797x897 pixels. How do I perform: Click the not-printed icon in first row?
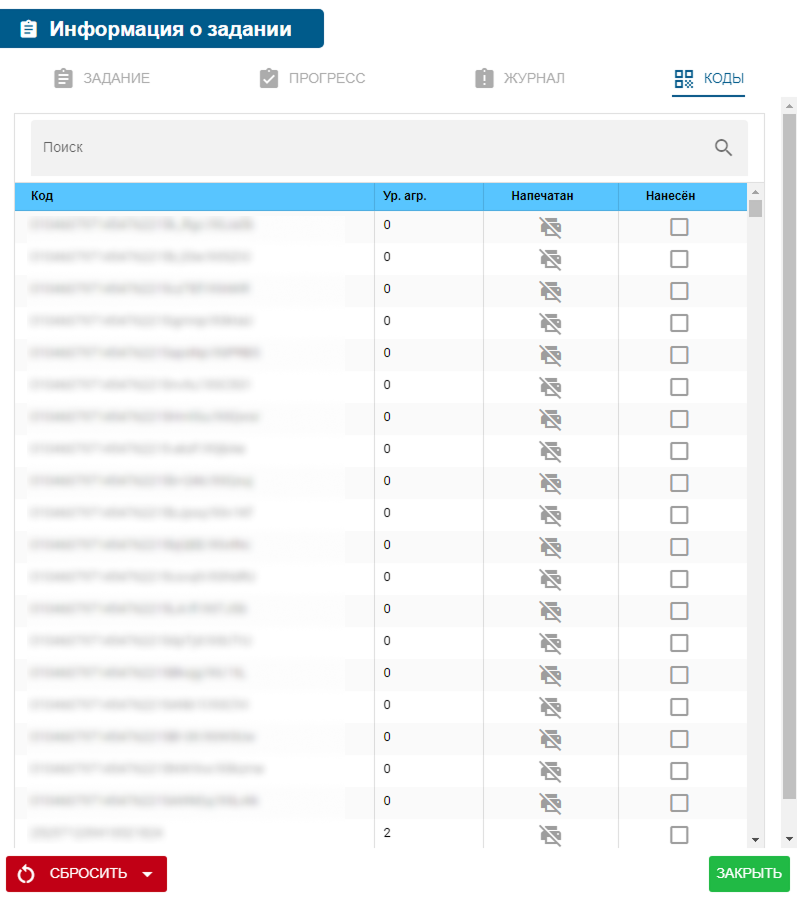click(x=550, y=228)
